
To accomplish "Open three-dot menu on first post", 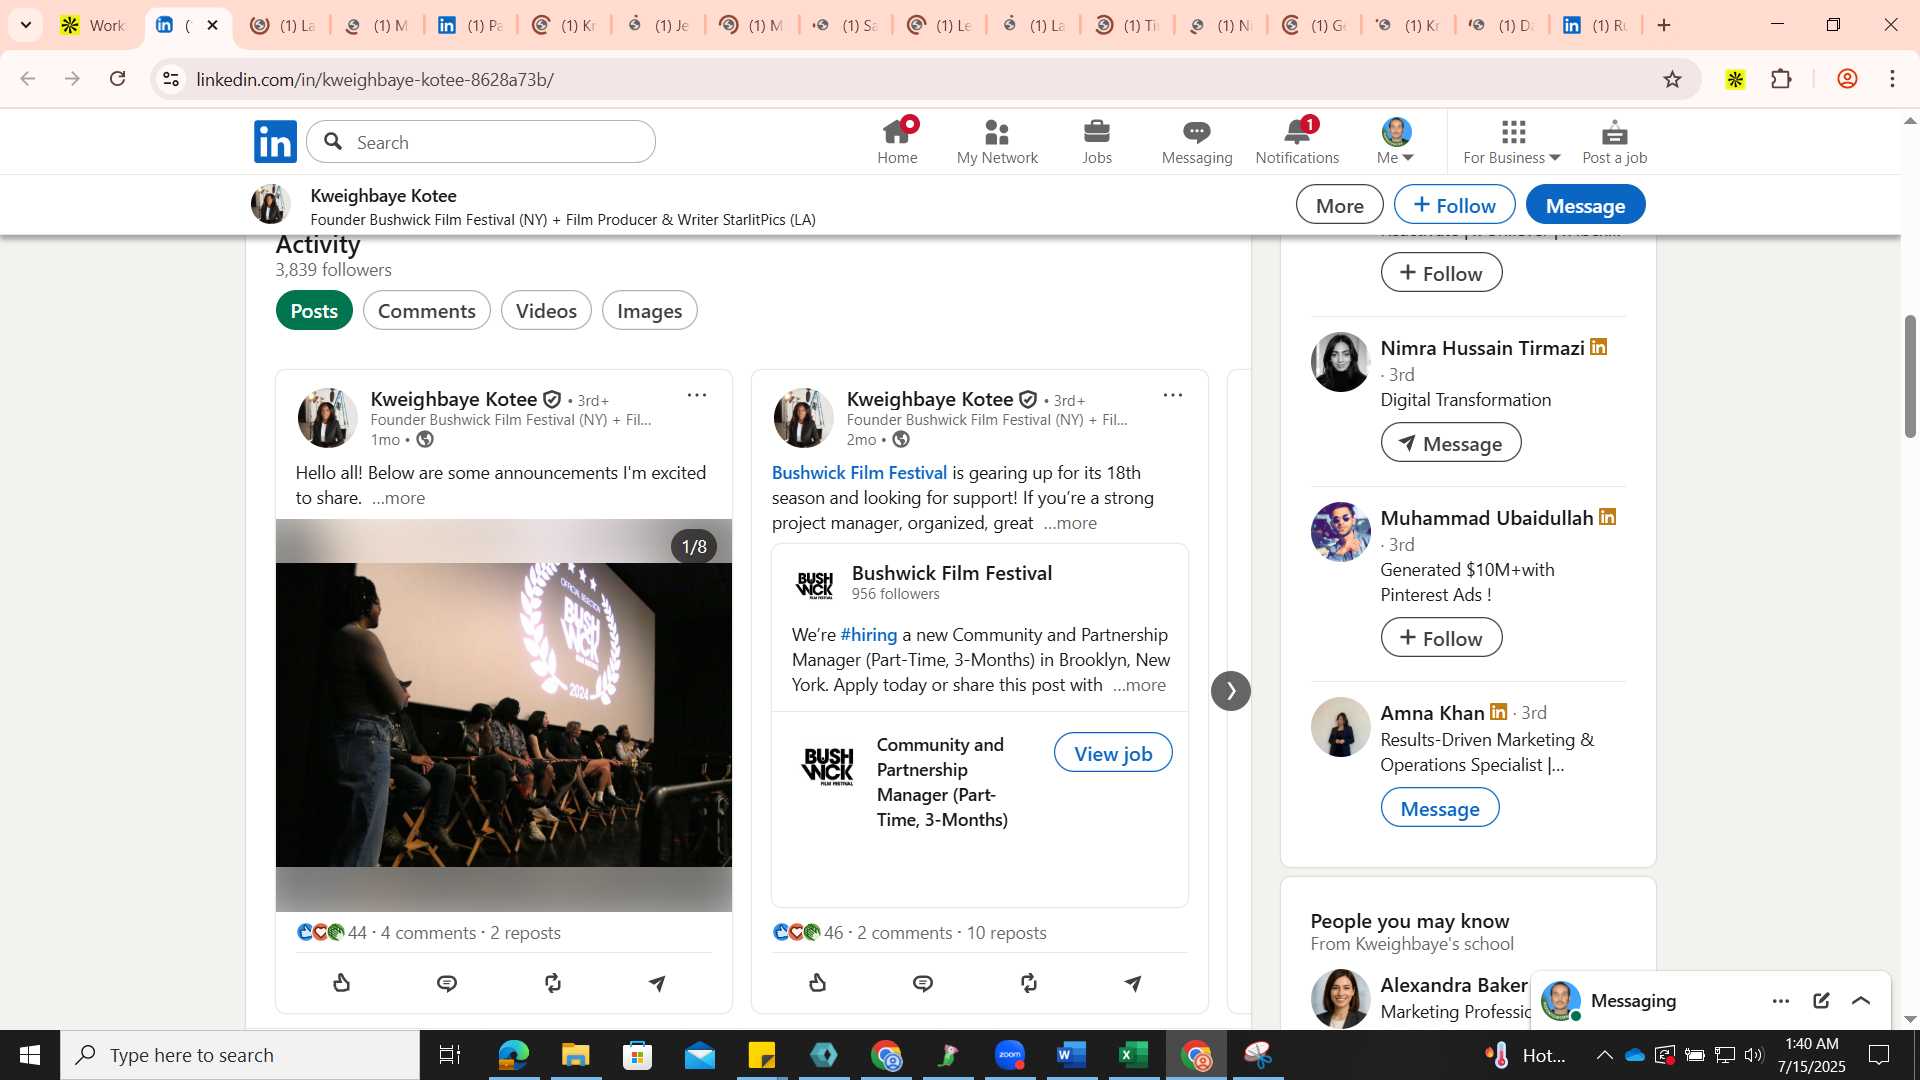I will click(697, 396).
